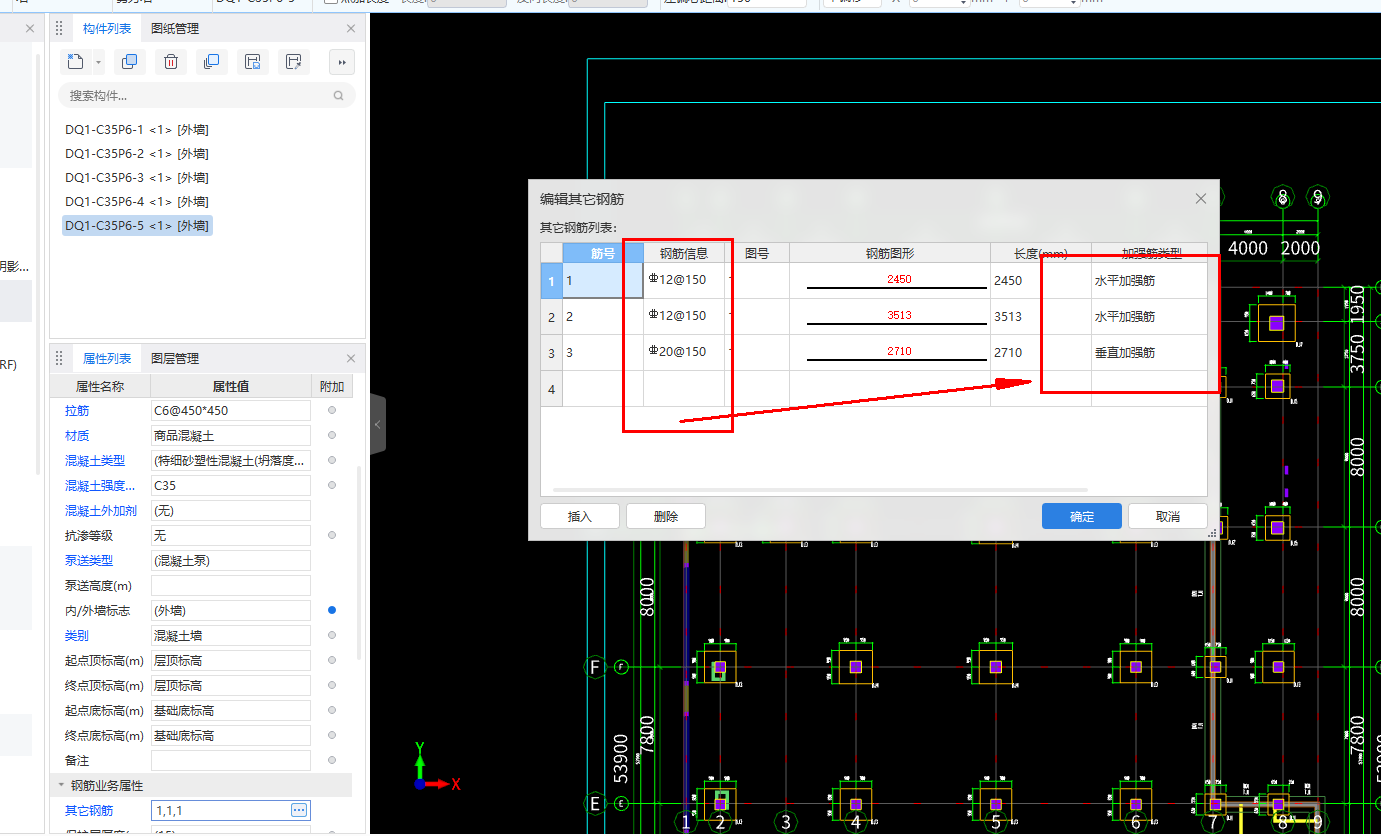Select component DQ1-C35P6-4

(137, 202)
